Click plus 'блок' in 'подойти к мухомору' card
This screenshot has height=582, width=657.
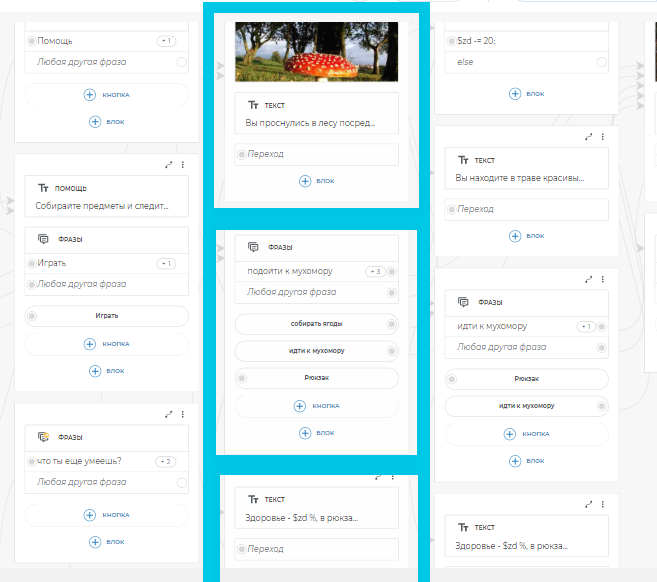[305, 433]
